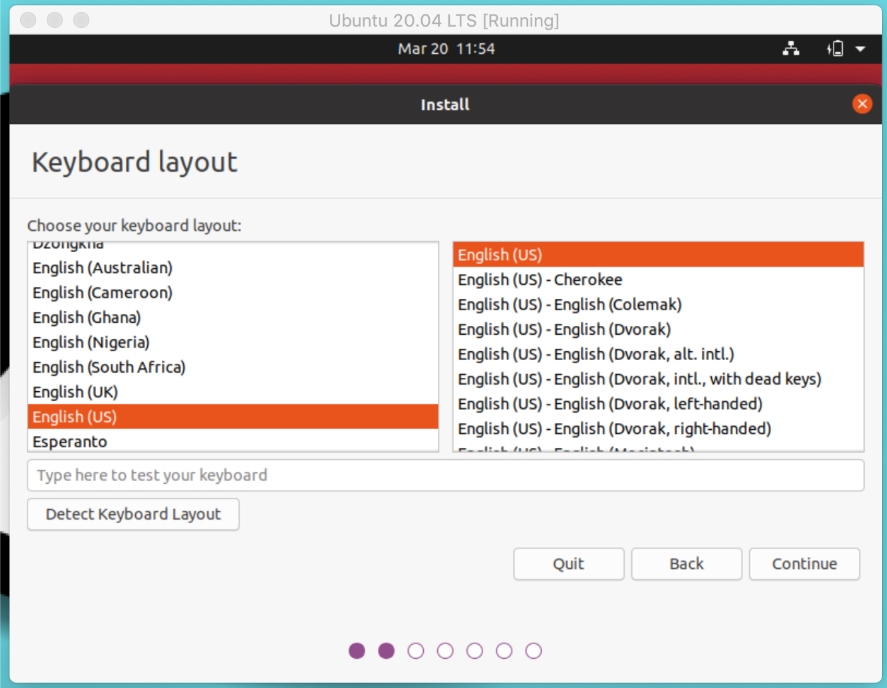Viewport: 887px width, 688px height.
Task: Pick English (US) - English (Colemak) variant
Action: point(658,304)
